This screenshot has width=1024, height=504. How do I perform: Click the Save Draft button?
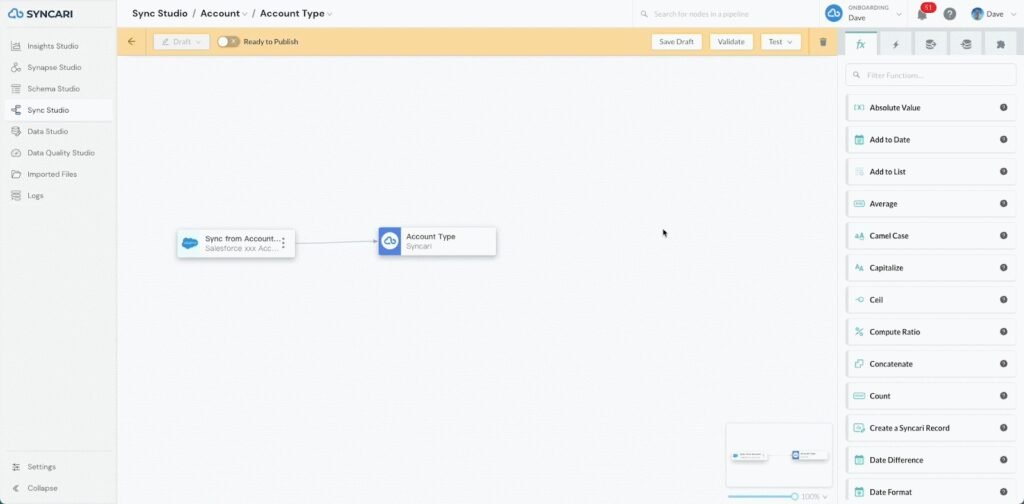pyautogui.click(x=676, y=42)
